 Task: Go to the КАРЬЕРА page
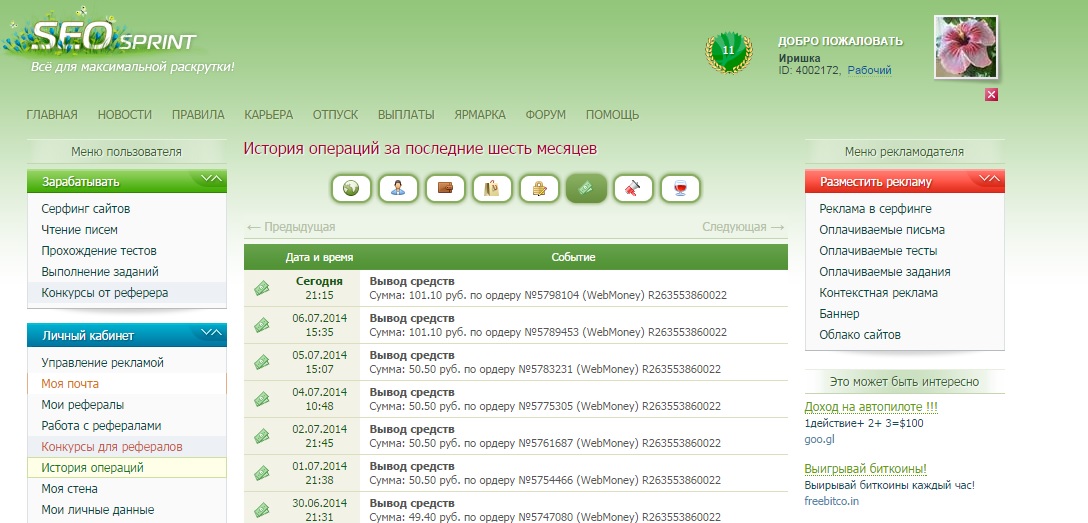click(269, 115)
